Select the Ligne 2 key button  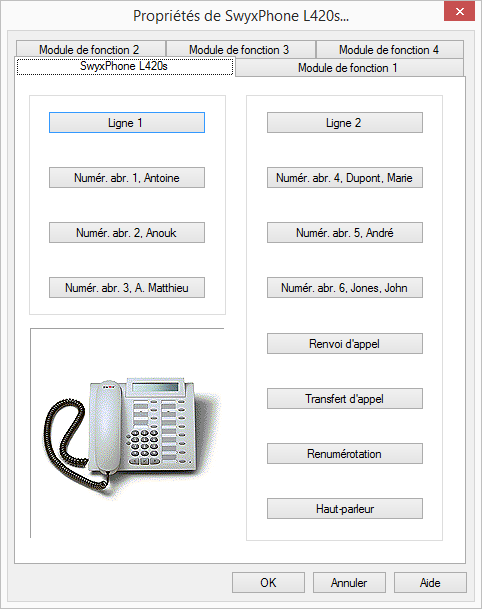[x=345, y=123]
